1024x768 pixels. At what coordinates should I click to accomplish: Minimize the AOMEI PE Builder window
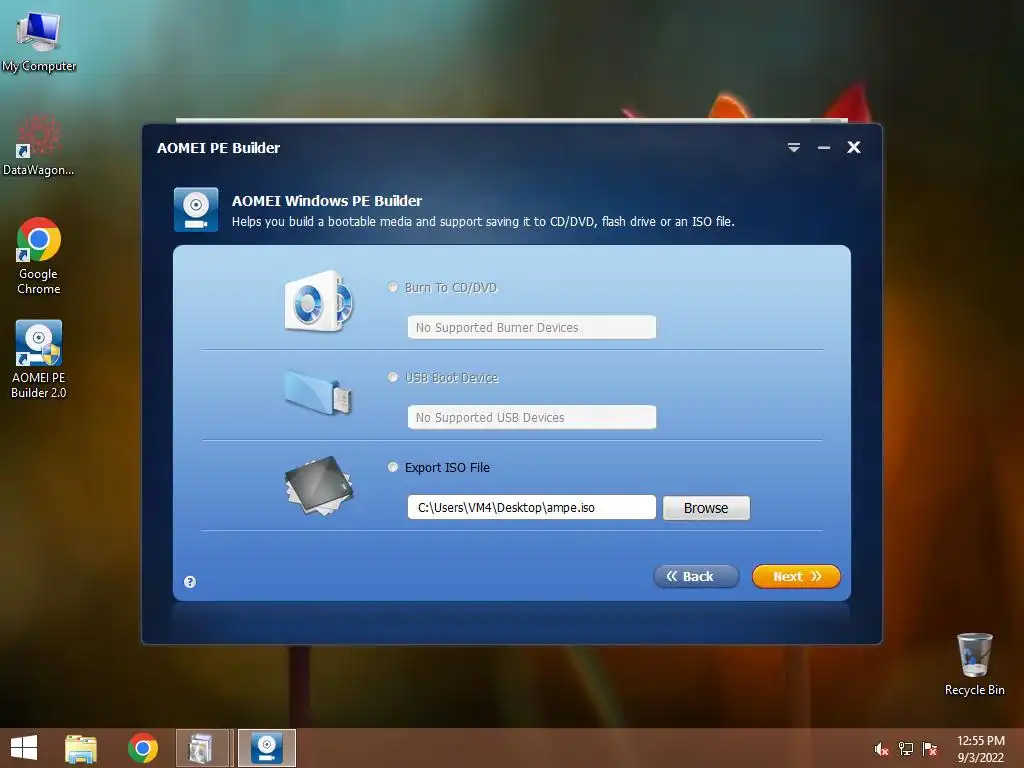(824, 148)
